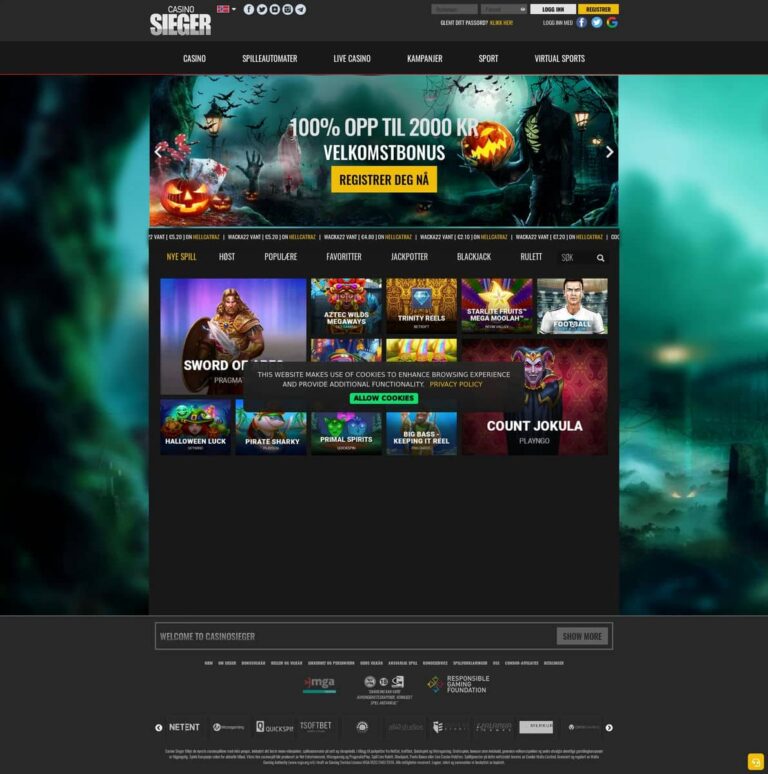Open the Virtual Sports menu item
Viewport: 768px width, 774px height.
point(559,58)
